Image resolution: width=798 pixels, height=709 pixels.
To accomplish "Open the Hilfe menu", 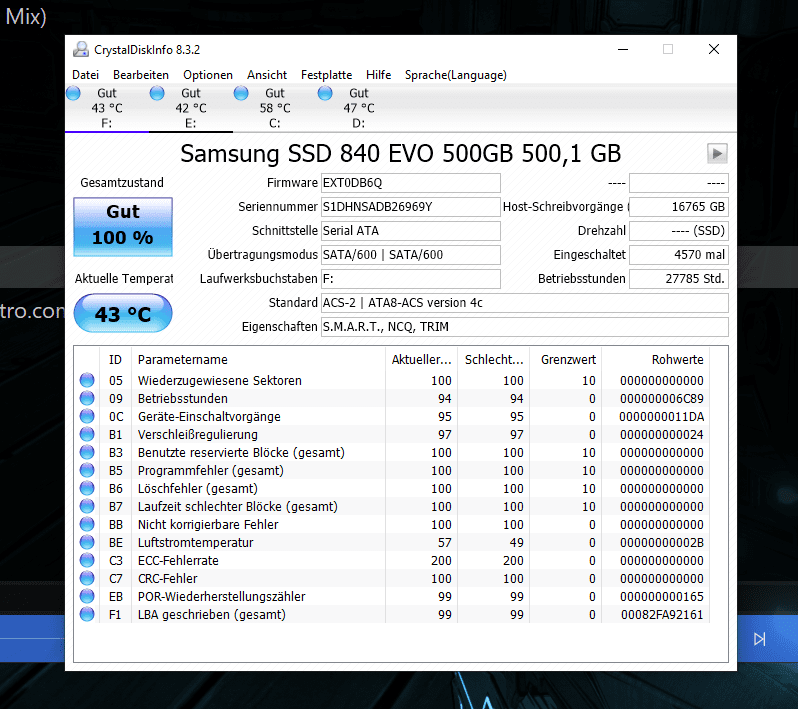I will coord(378,75).
